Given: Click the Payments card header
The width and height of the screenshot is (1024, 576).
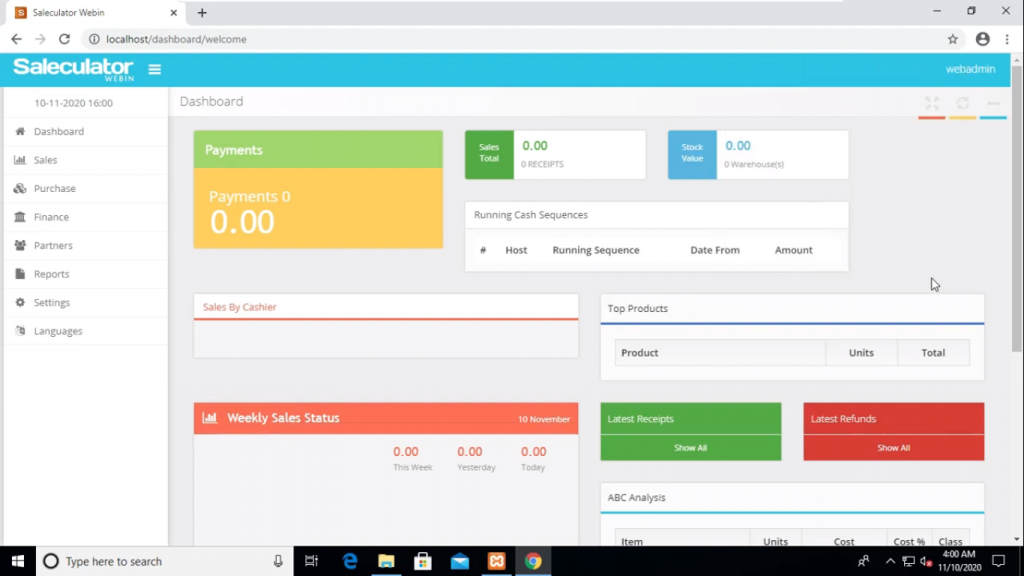Looking at the screenshot, I should pyautogui.click(x=318, y=150).
